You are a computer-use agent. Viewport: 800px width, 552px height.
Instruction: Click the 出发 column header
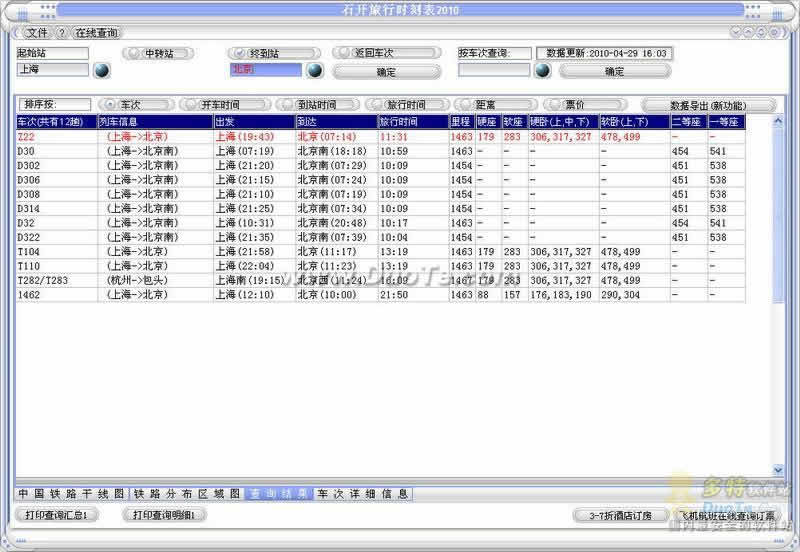255,122
